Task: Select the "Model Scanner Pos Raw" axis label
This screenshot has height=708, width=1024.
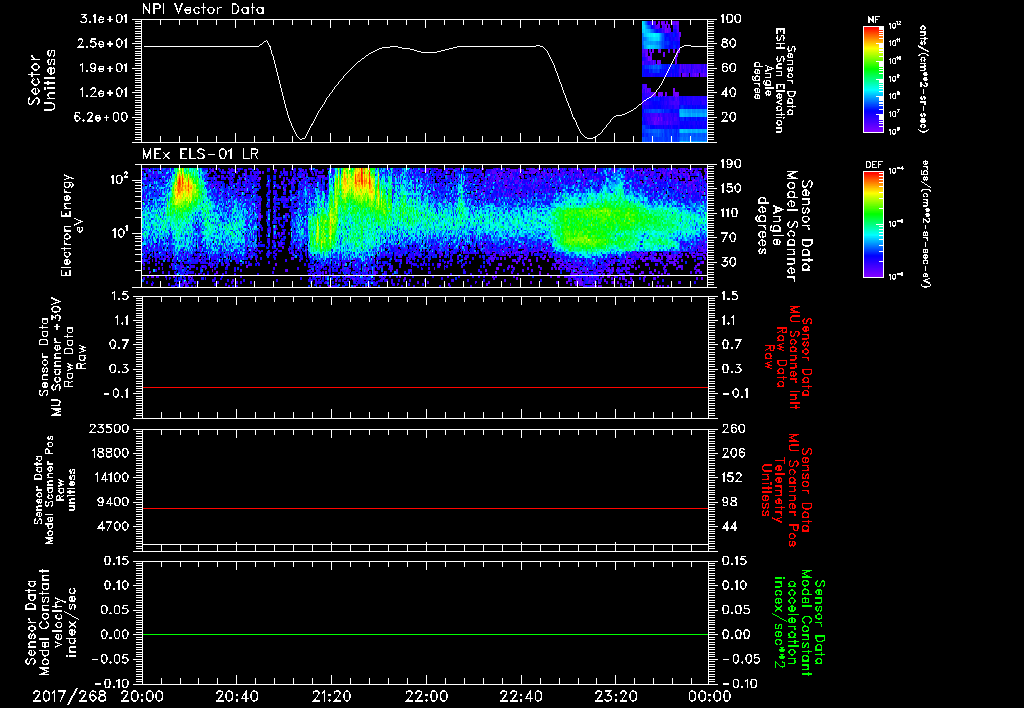Action: click(x=56, y=490)
